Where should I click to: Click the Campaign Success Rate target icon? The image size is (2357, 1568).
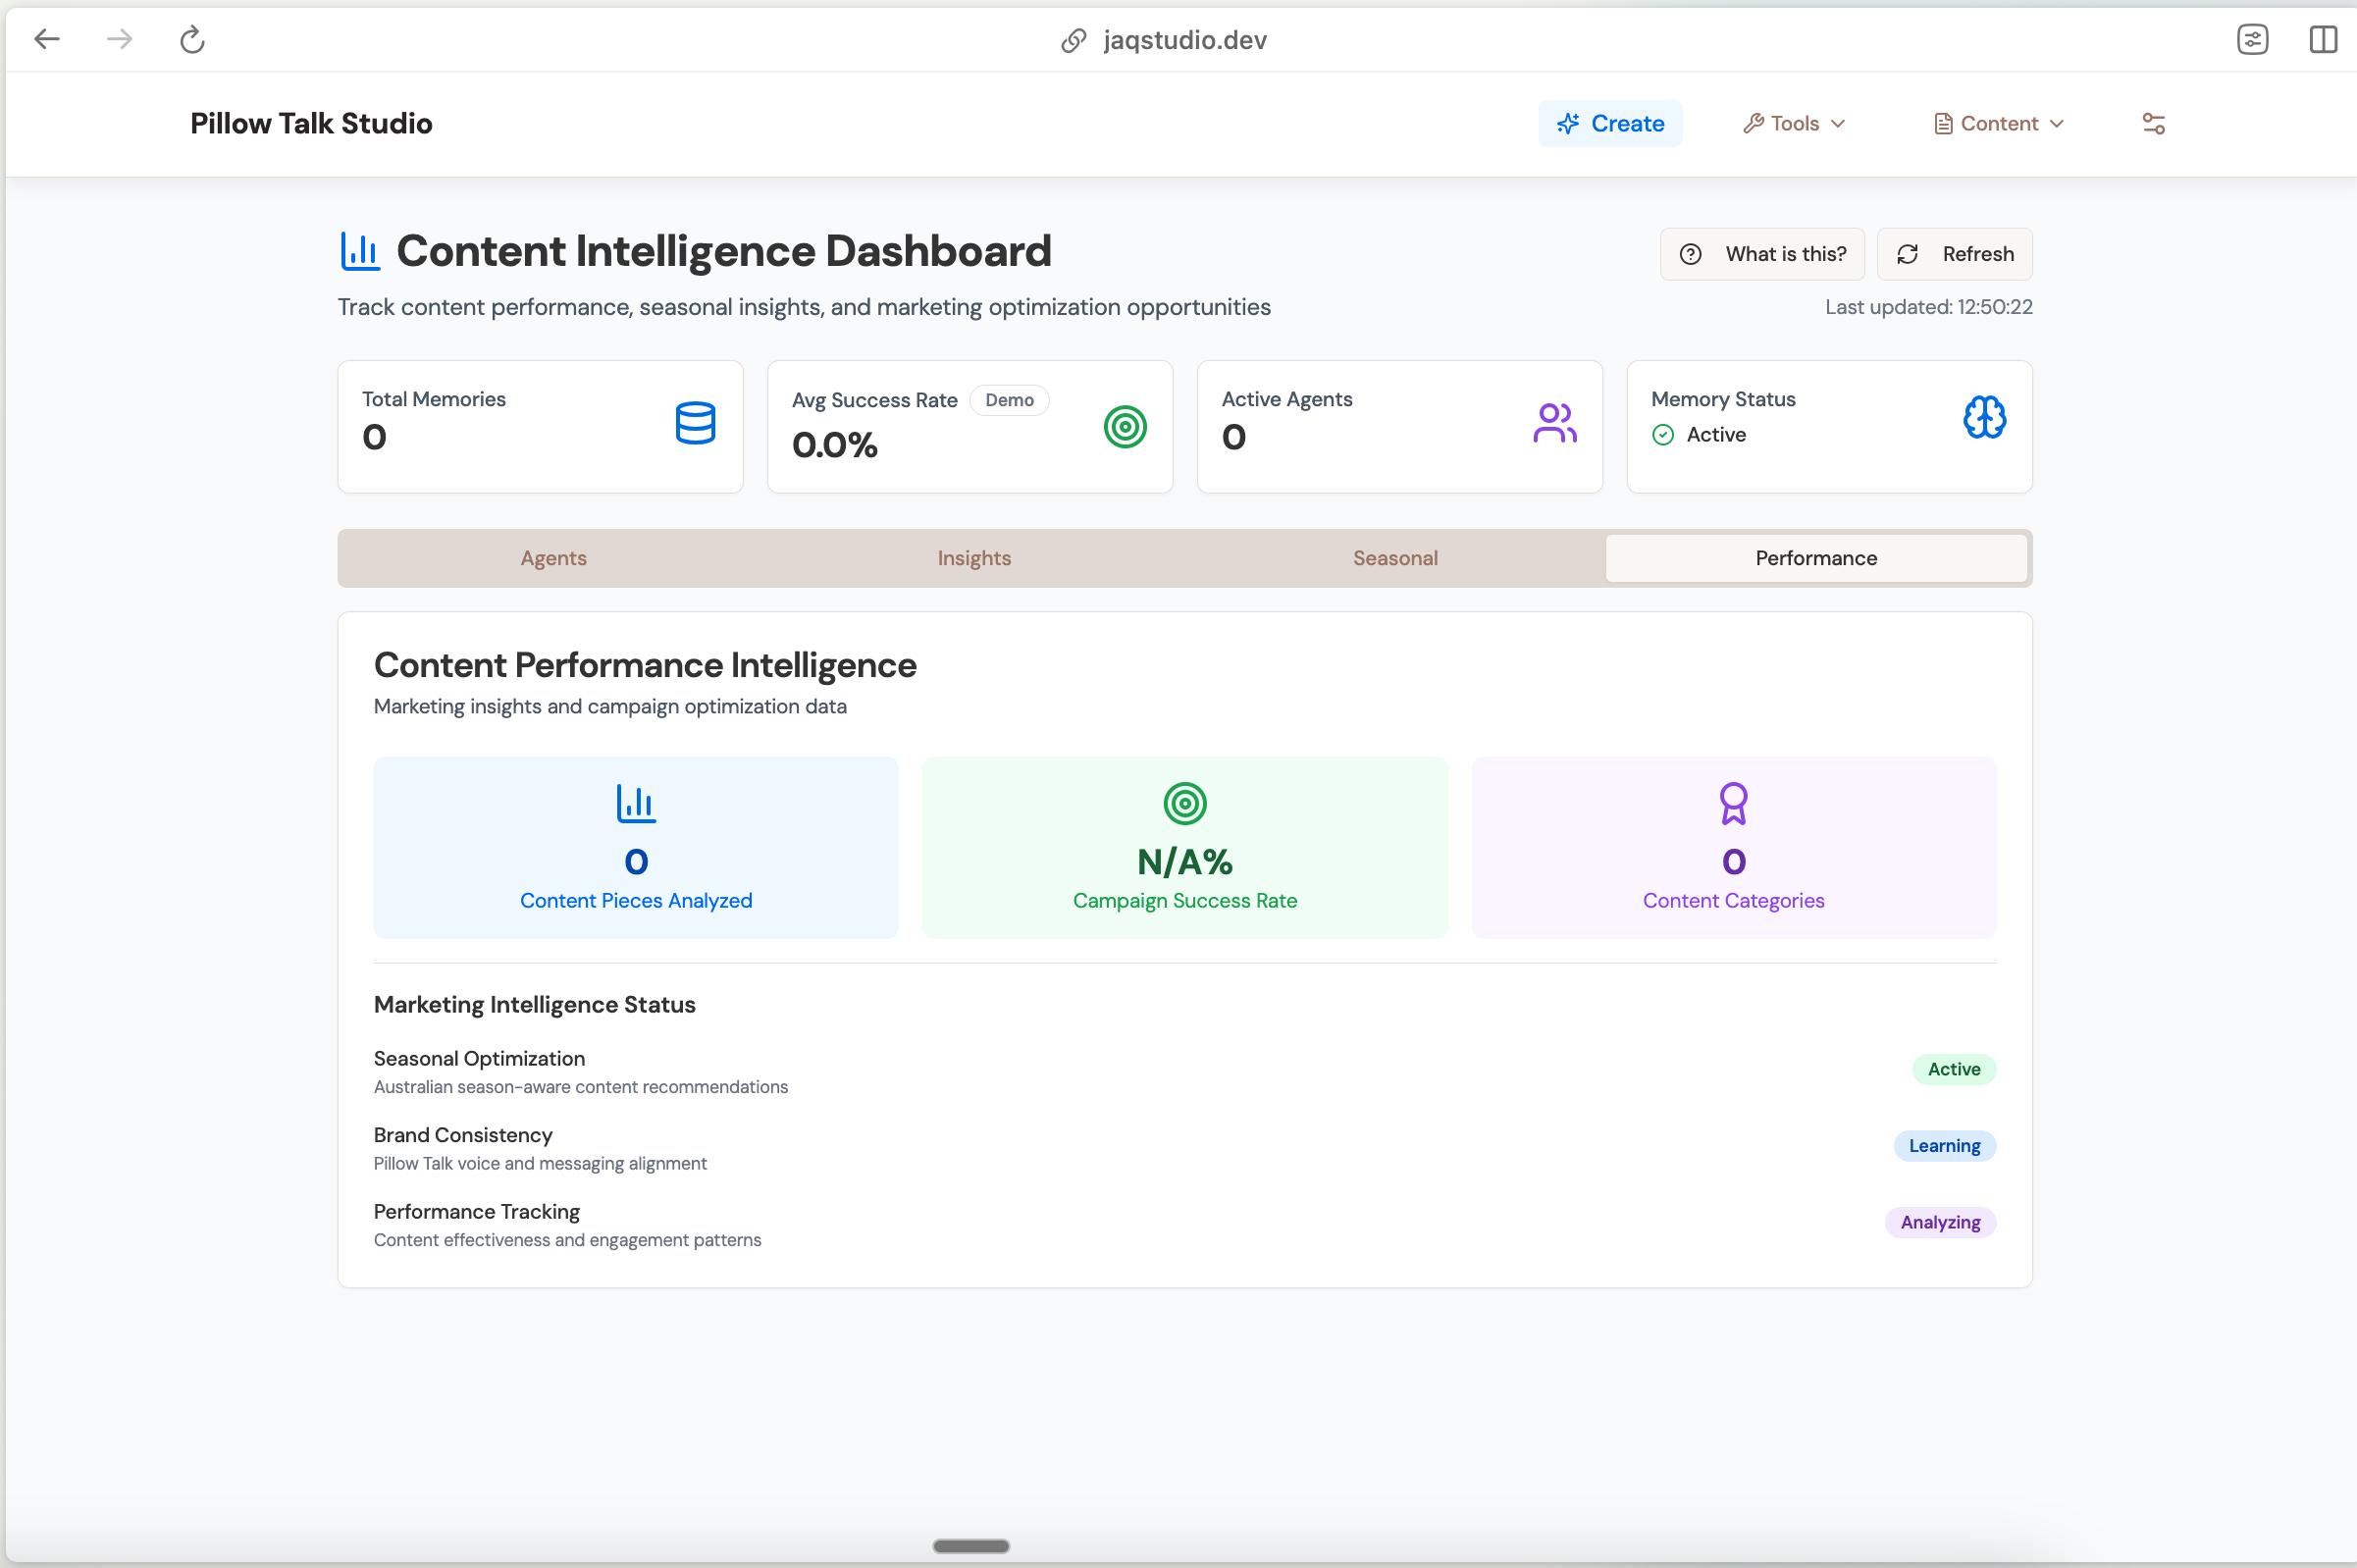click(x=1185, y=803)
